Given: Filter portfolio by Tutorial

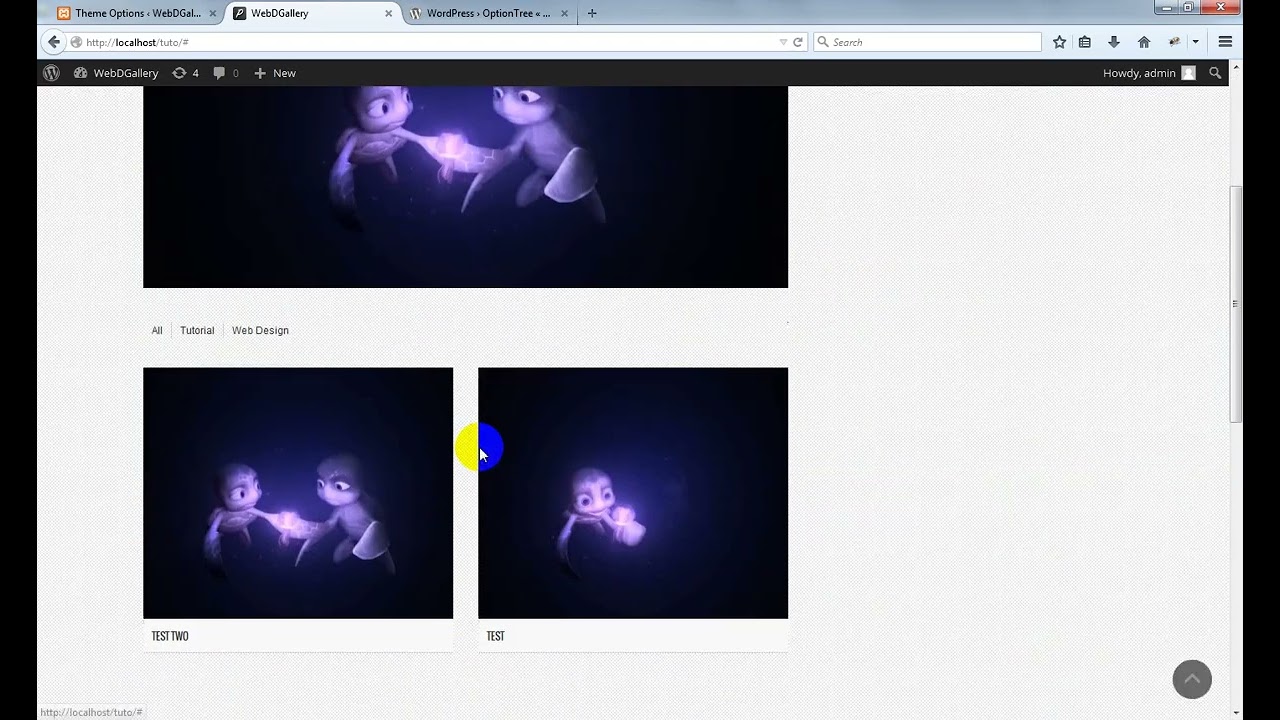Looking at the screenshot, I should (x=197, y=330).
